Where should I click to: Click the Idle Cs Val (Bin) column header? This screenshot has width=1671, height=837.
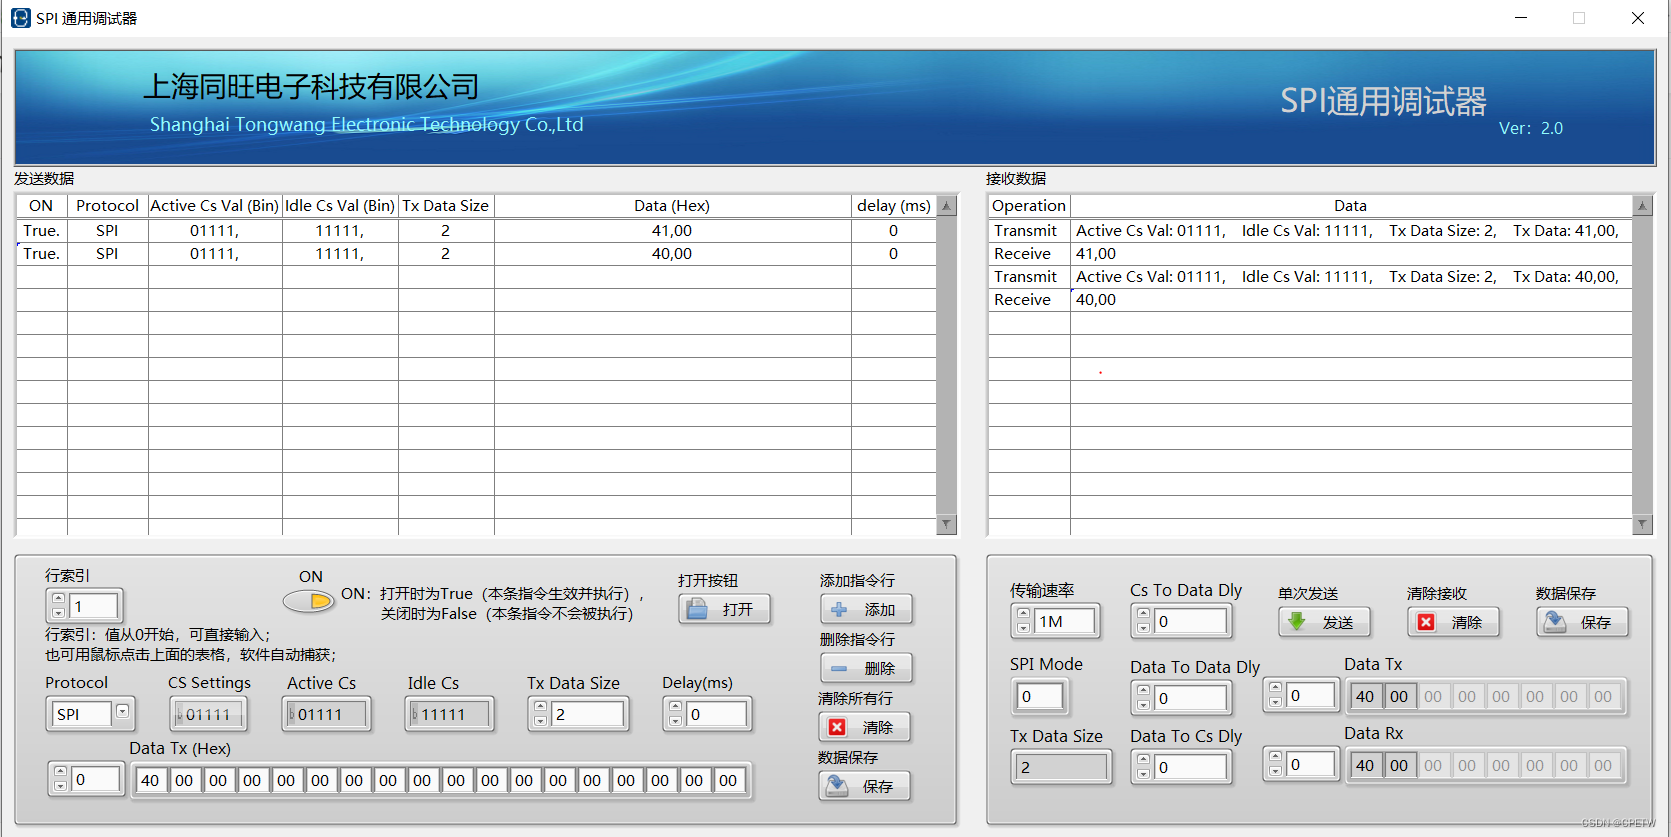pos(340,206)
